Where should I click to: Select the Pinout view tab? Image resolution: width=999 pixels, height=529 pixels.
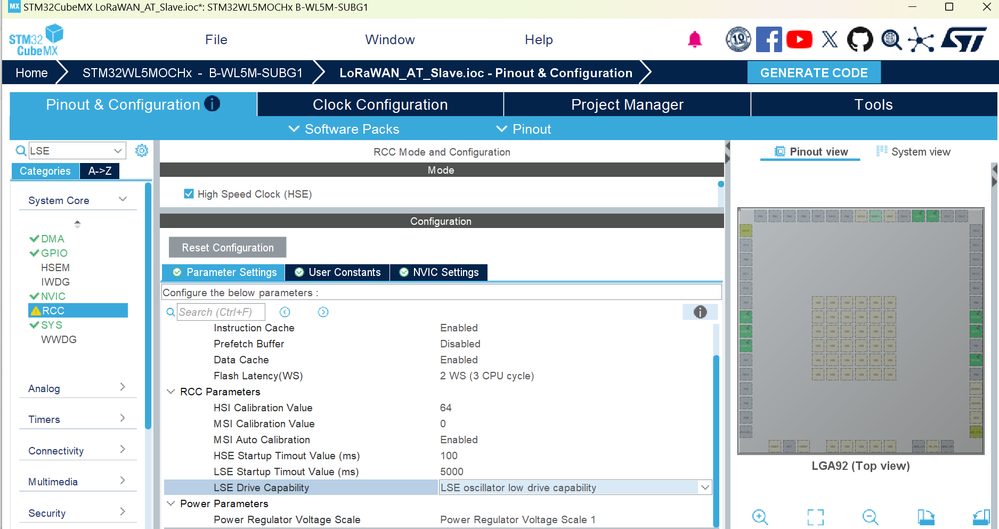tap(810, 152)
